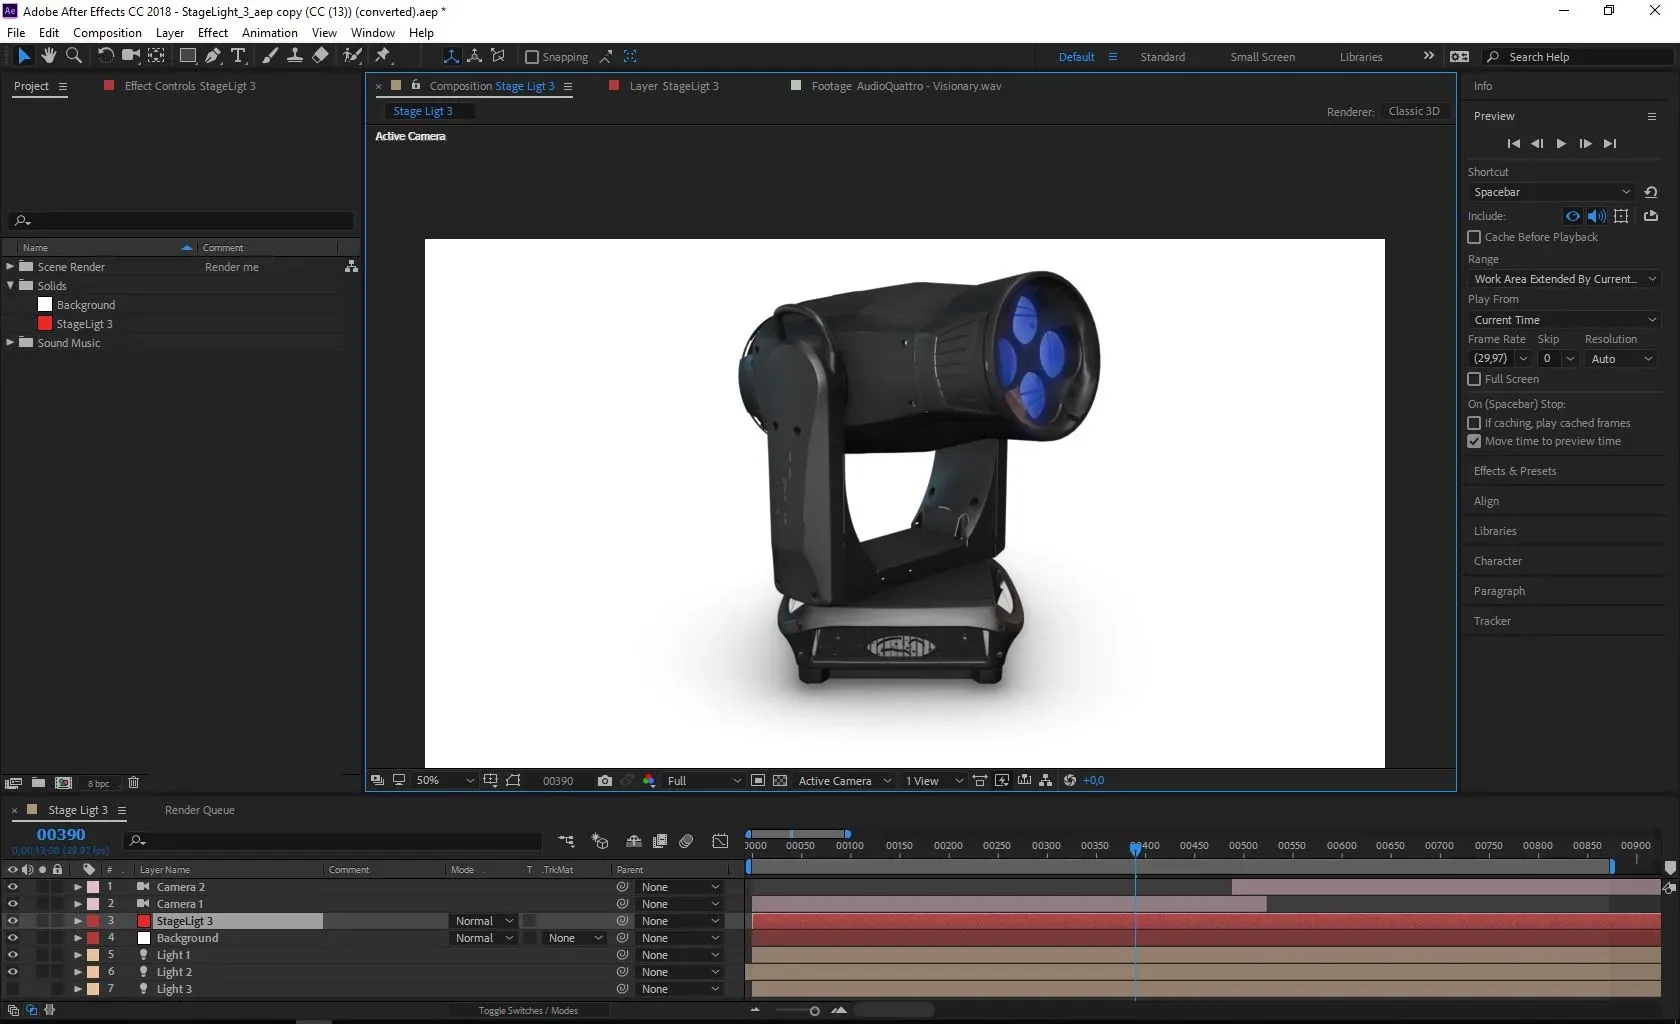Click the StageLigt 3 red color label
The width and height of the screenshot is (1680, 1024).
point(93,921)
